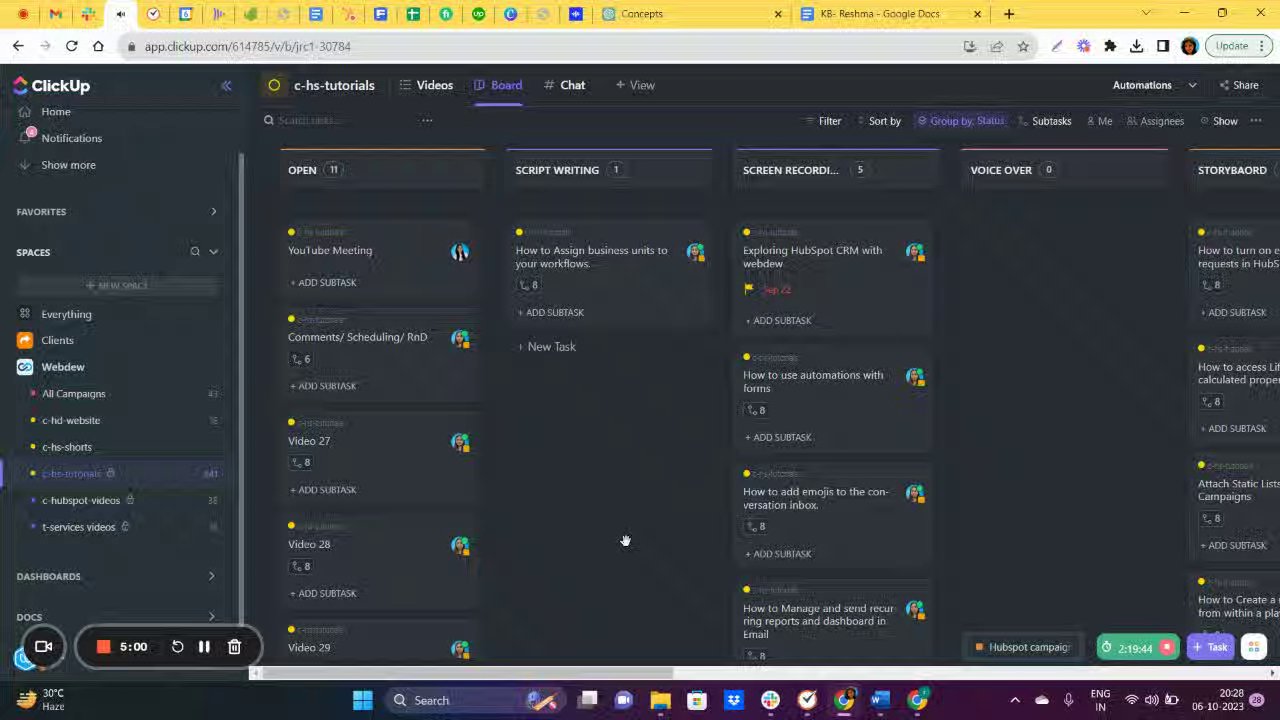The image size is (1280, 720).
Task: Open Exploring HubSpot CRM with webdew task
Action: click(812, 257)
